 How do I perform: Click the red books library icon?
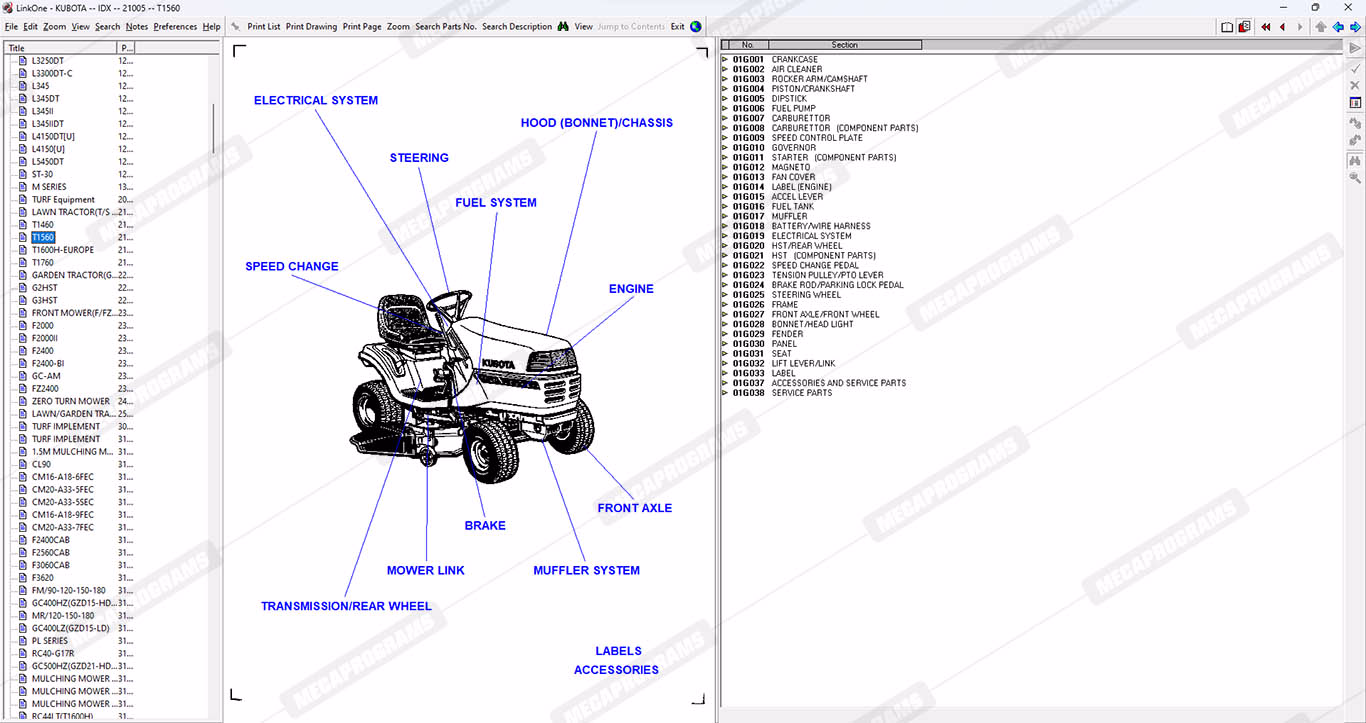1244,27
